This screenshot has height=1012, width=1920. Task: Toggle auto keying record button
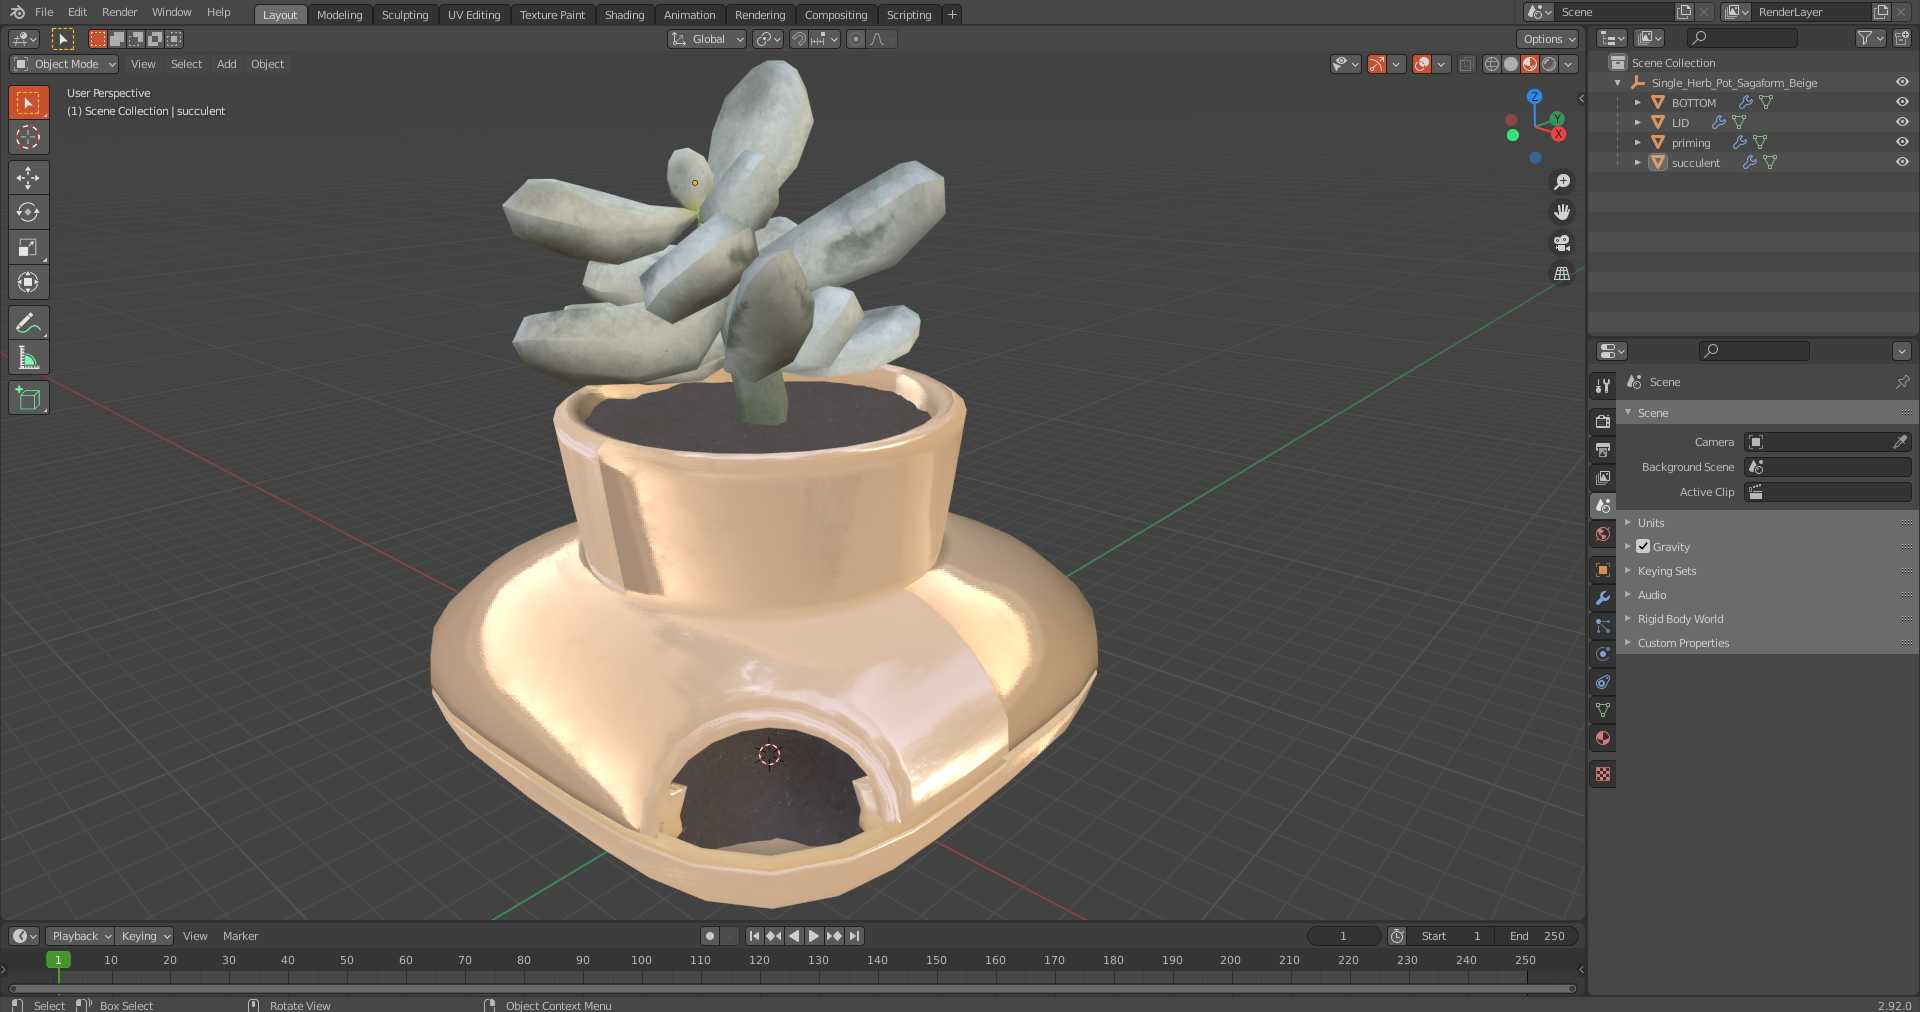710,936
